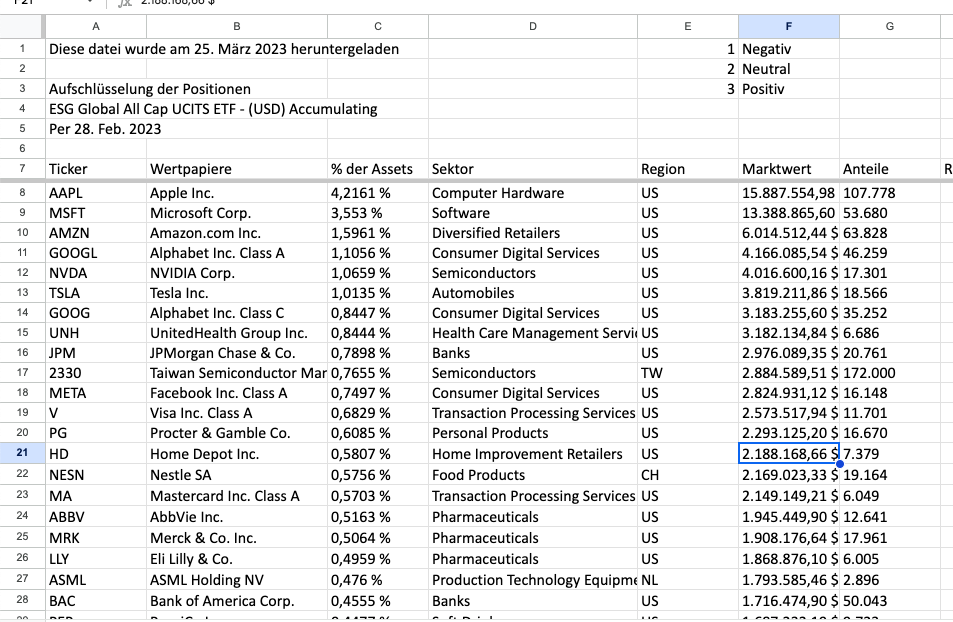
Task: Click 'ASML Holding NV' cell
Action: pyautogui.click(x=237, y=580)
